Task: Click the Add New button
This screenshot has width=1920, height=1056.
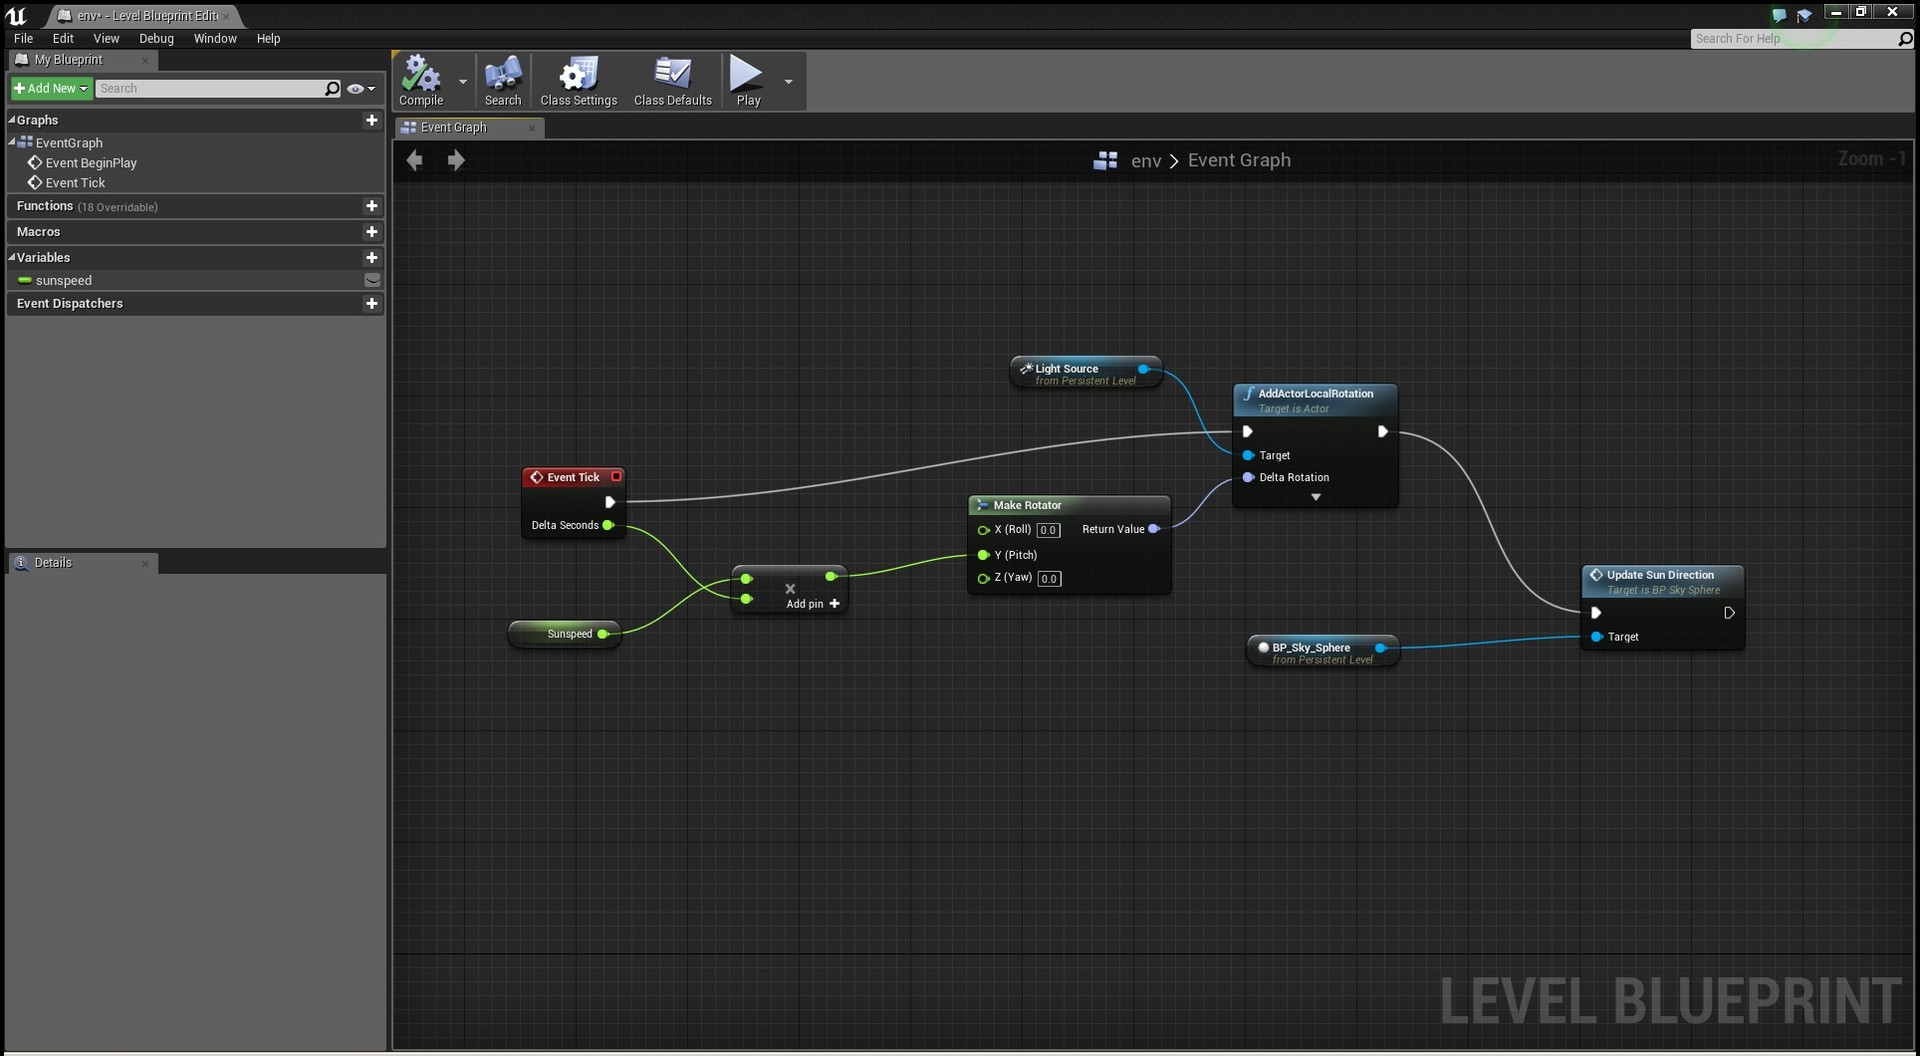Action: pos(51,88)
